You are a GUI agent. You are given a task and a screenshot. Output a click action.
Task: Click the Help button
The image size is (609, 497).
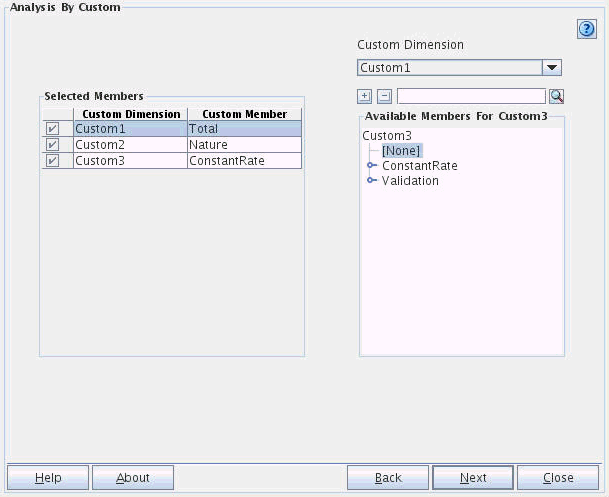48,478
